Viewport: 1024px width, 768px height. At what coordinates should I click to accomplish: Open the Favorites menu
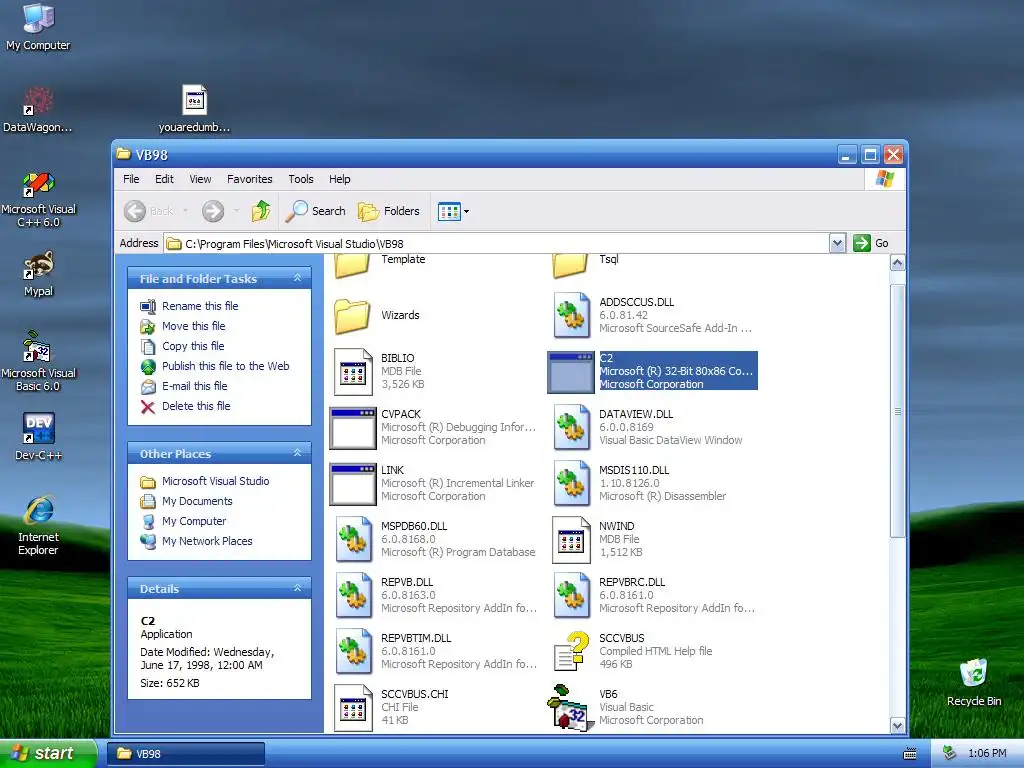tap(249, 179)
